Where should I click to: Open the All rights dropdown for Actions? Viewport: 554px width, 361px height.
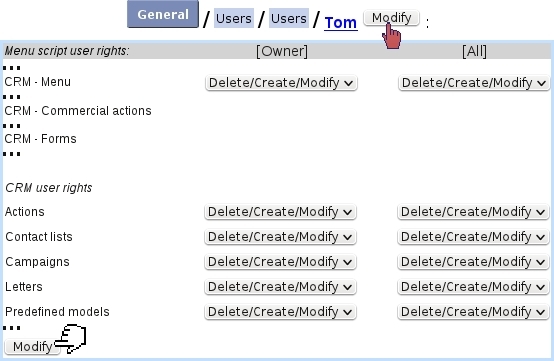point(473,212)
